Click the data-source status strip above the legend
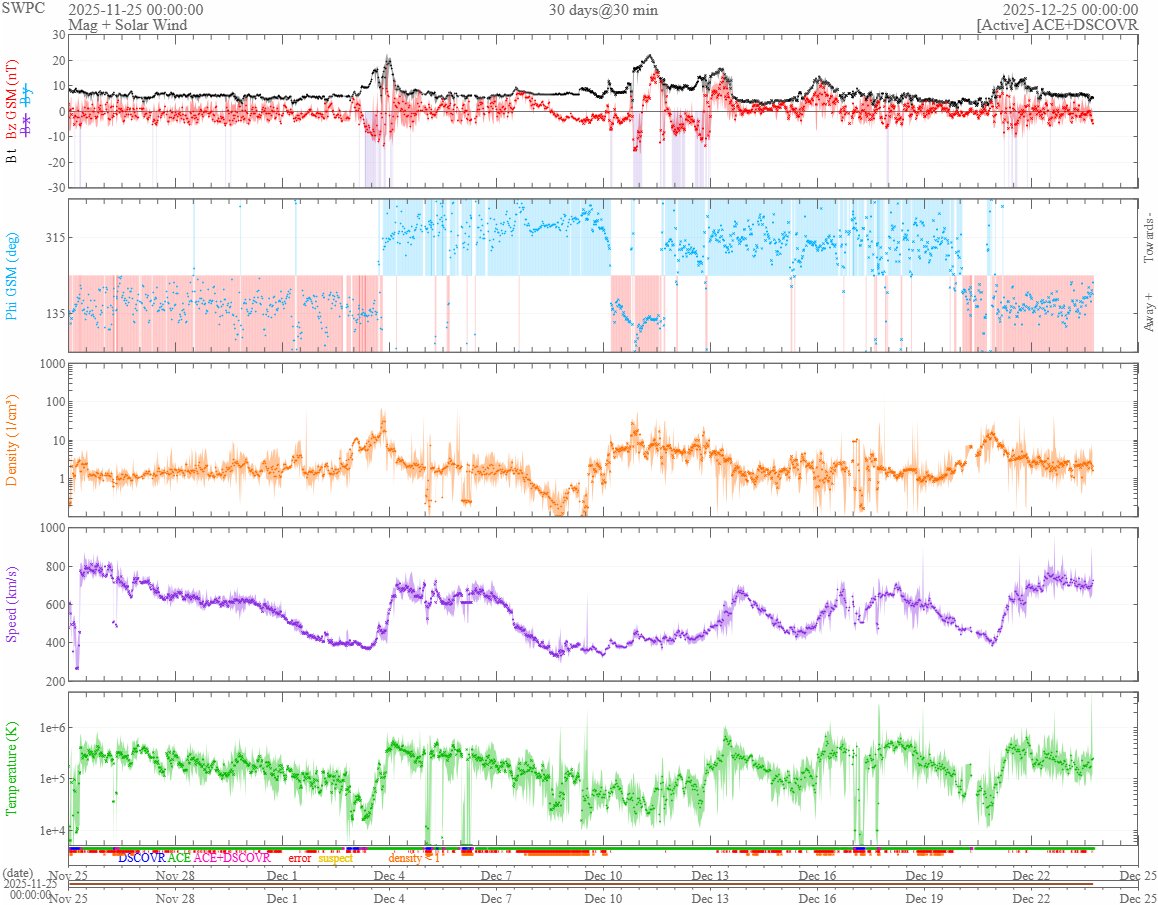Image resolution: width=1158 pixels, height=905 pixels. (580, 850)
